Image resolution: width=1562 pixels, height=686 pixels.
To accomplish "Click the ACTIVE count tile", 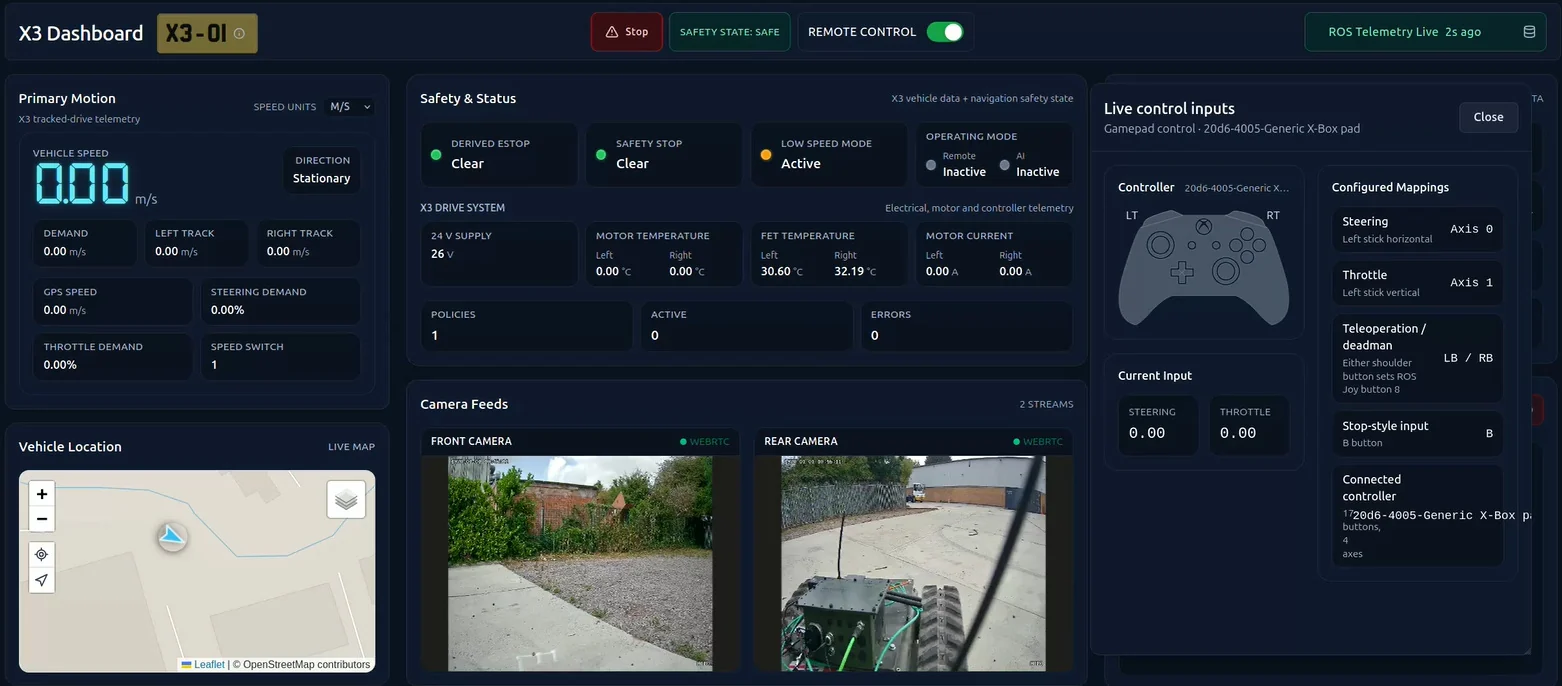I will (x=747, y=326).
